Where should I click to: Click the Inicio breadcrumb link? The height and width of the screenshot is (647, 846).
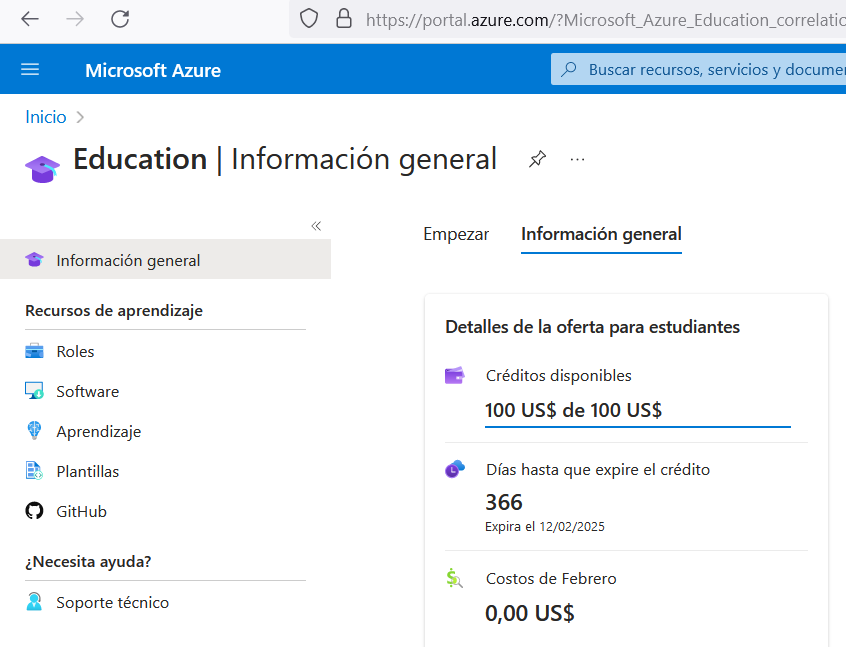pyautogui.click(x=46, y=117)
